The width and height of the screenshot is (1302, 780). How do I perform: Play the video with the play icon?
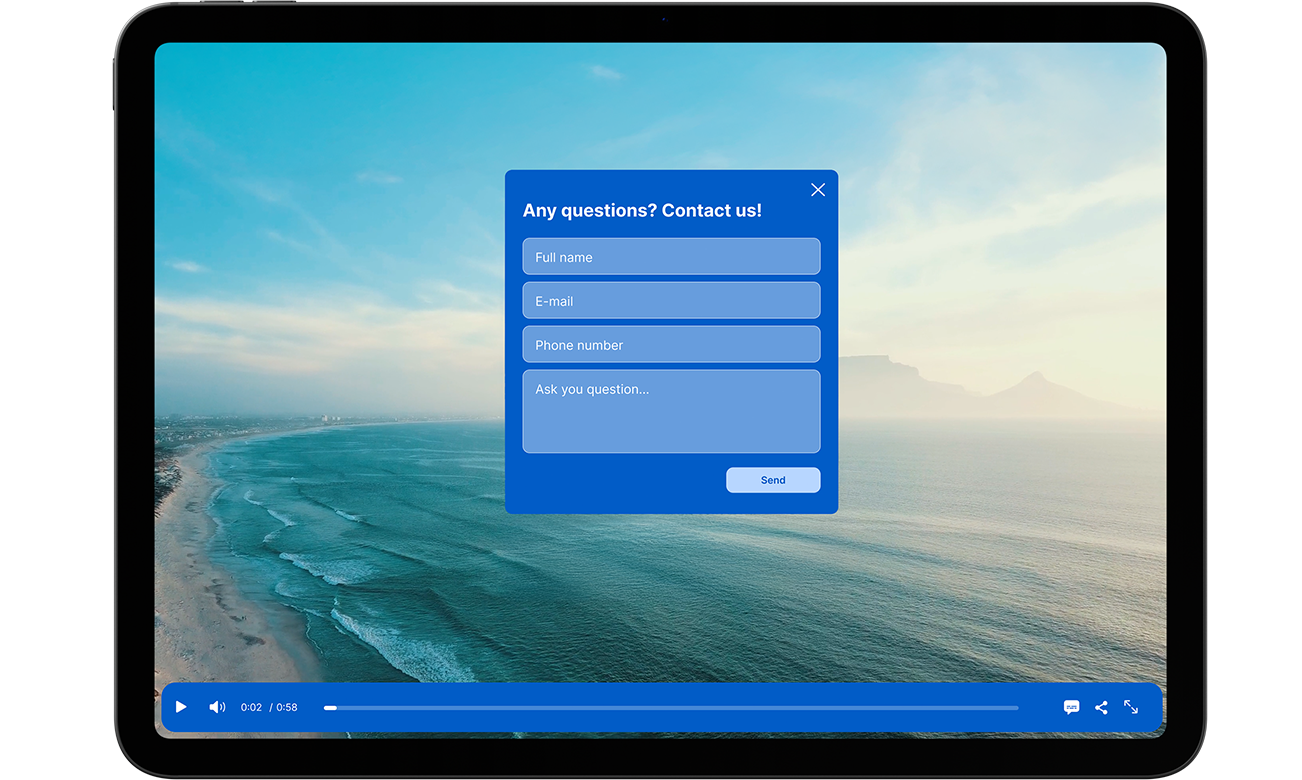(181, 707)
